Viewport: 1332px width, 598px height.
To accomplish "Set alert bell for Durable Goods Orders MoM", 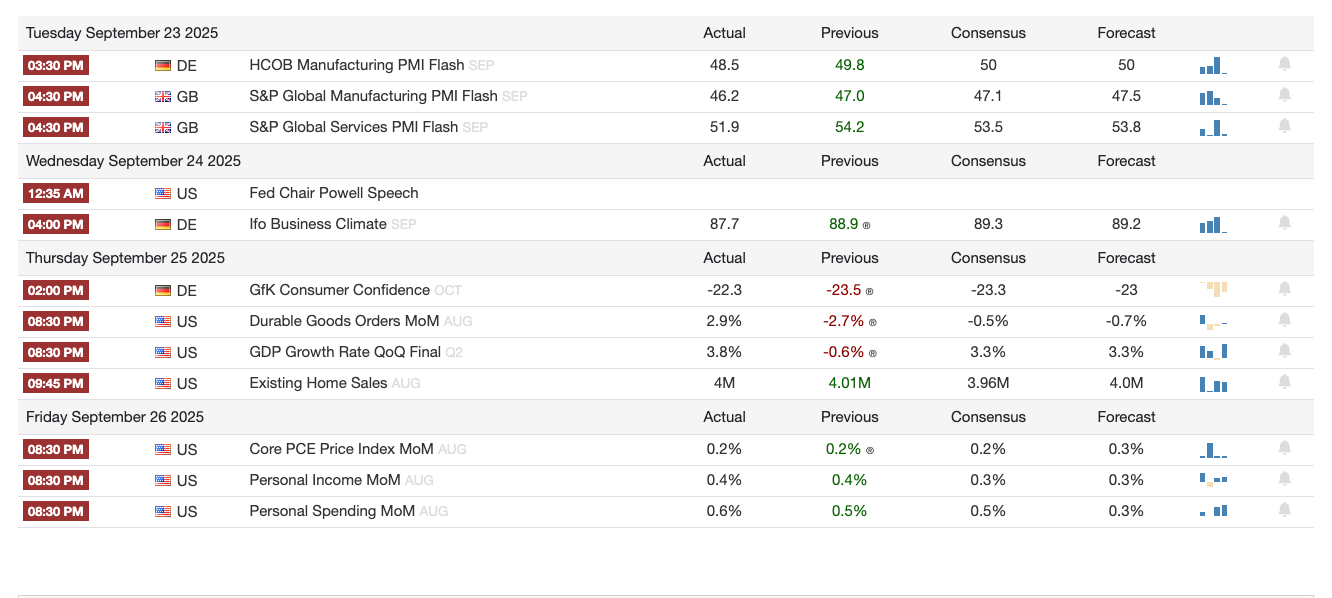I will tap(1285, 320).
